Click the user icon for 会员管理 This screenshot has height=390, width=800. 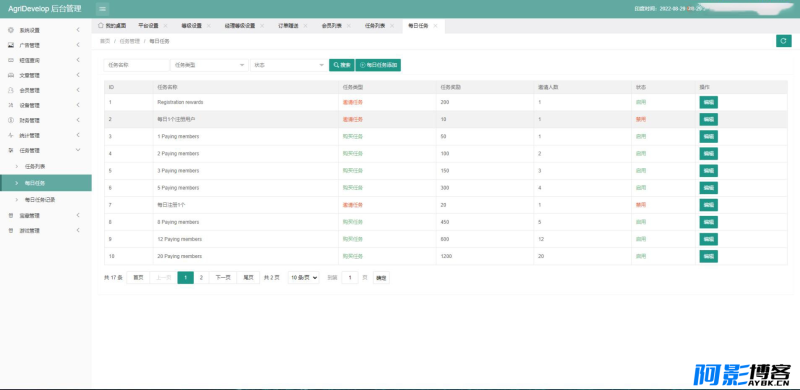(x=11, y=90)
